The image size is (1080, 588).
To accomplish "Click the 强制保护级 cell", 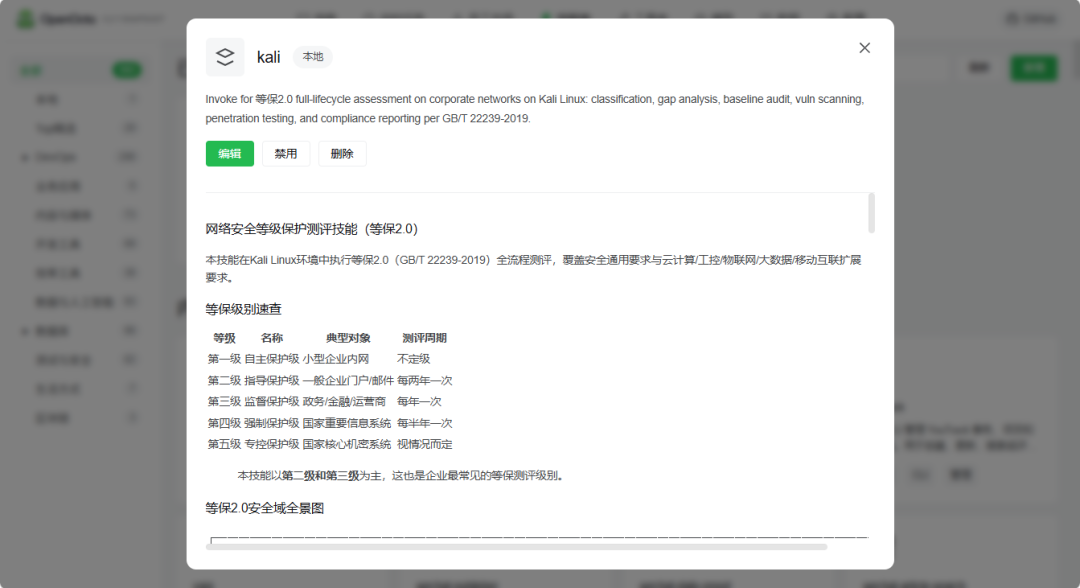I will (272, 423).
